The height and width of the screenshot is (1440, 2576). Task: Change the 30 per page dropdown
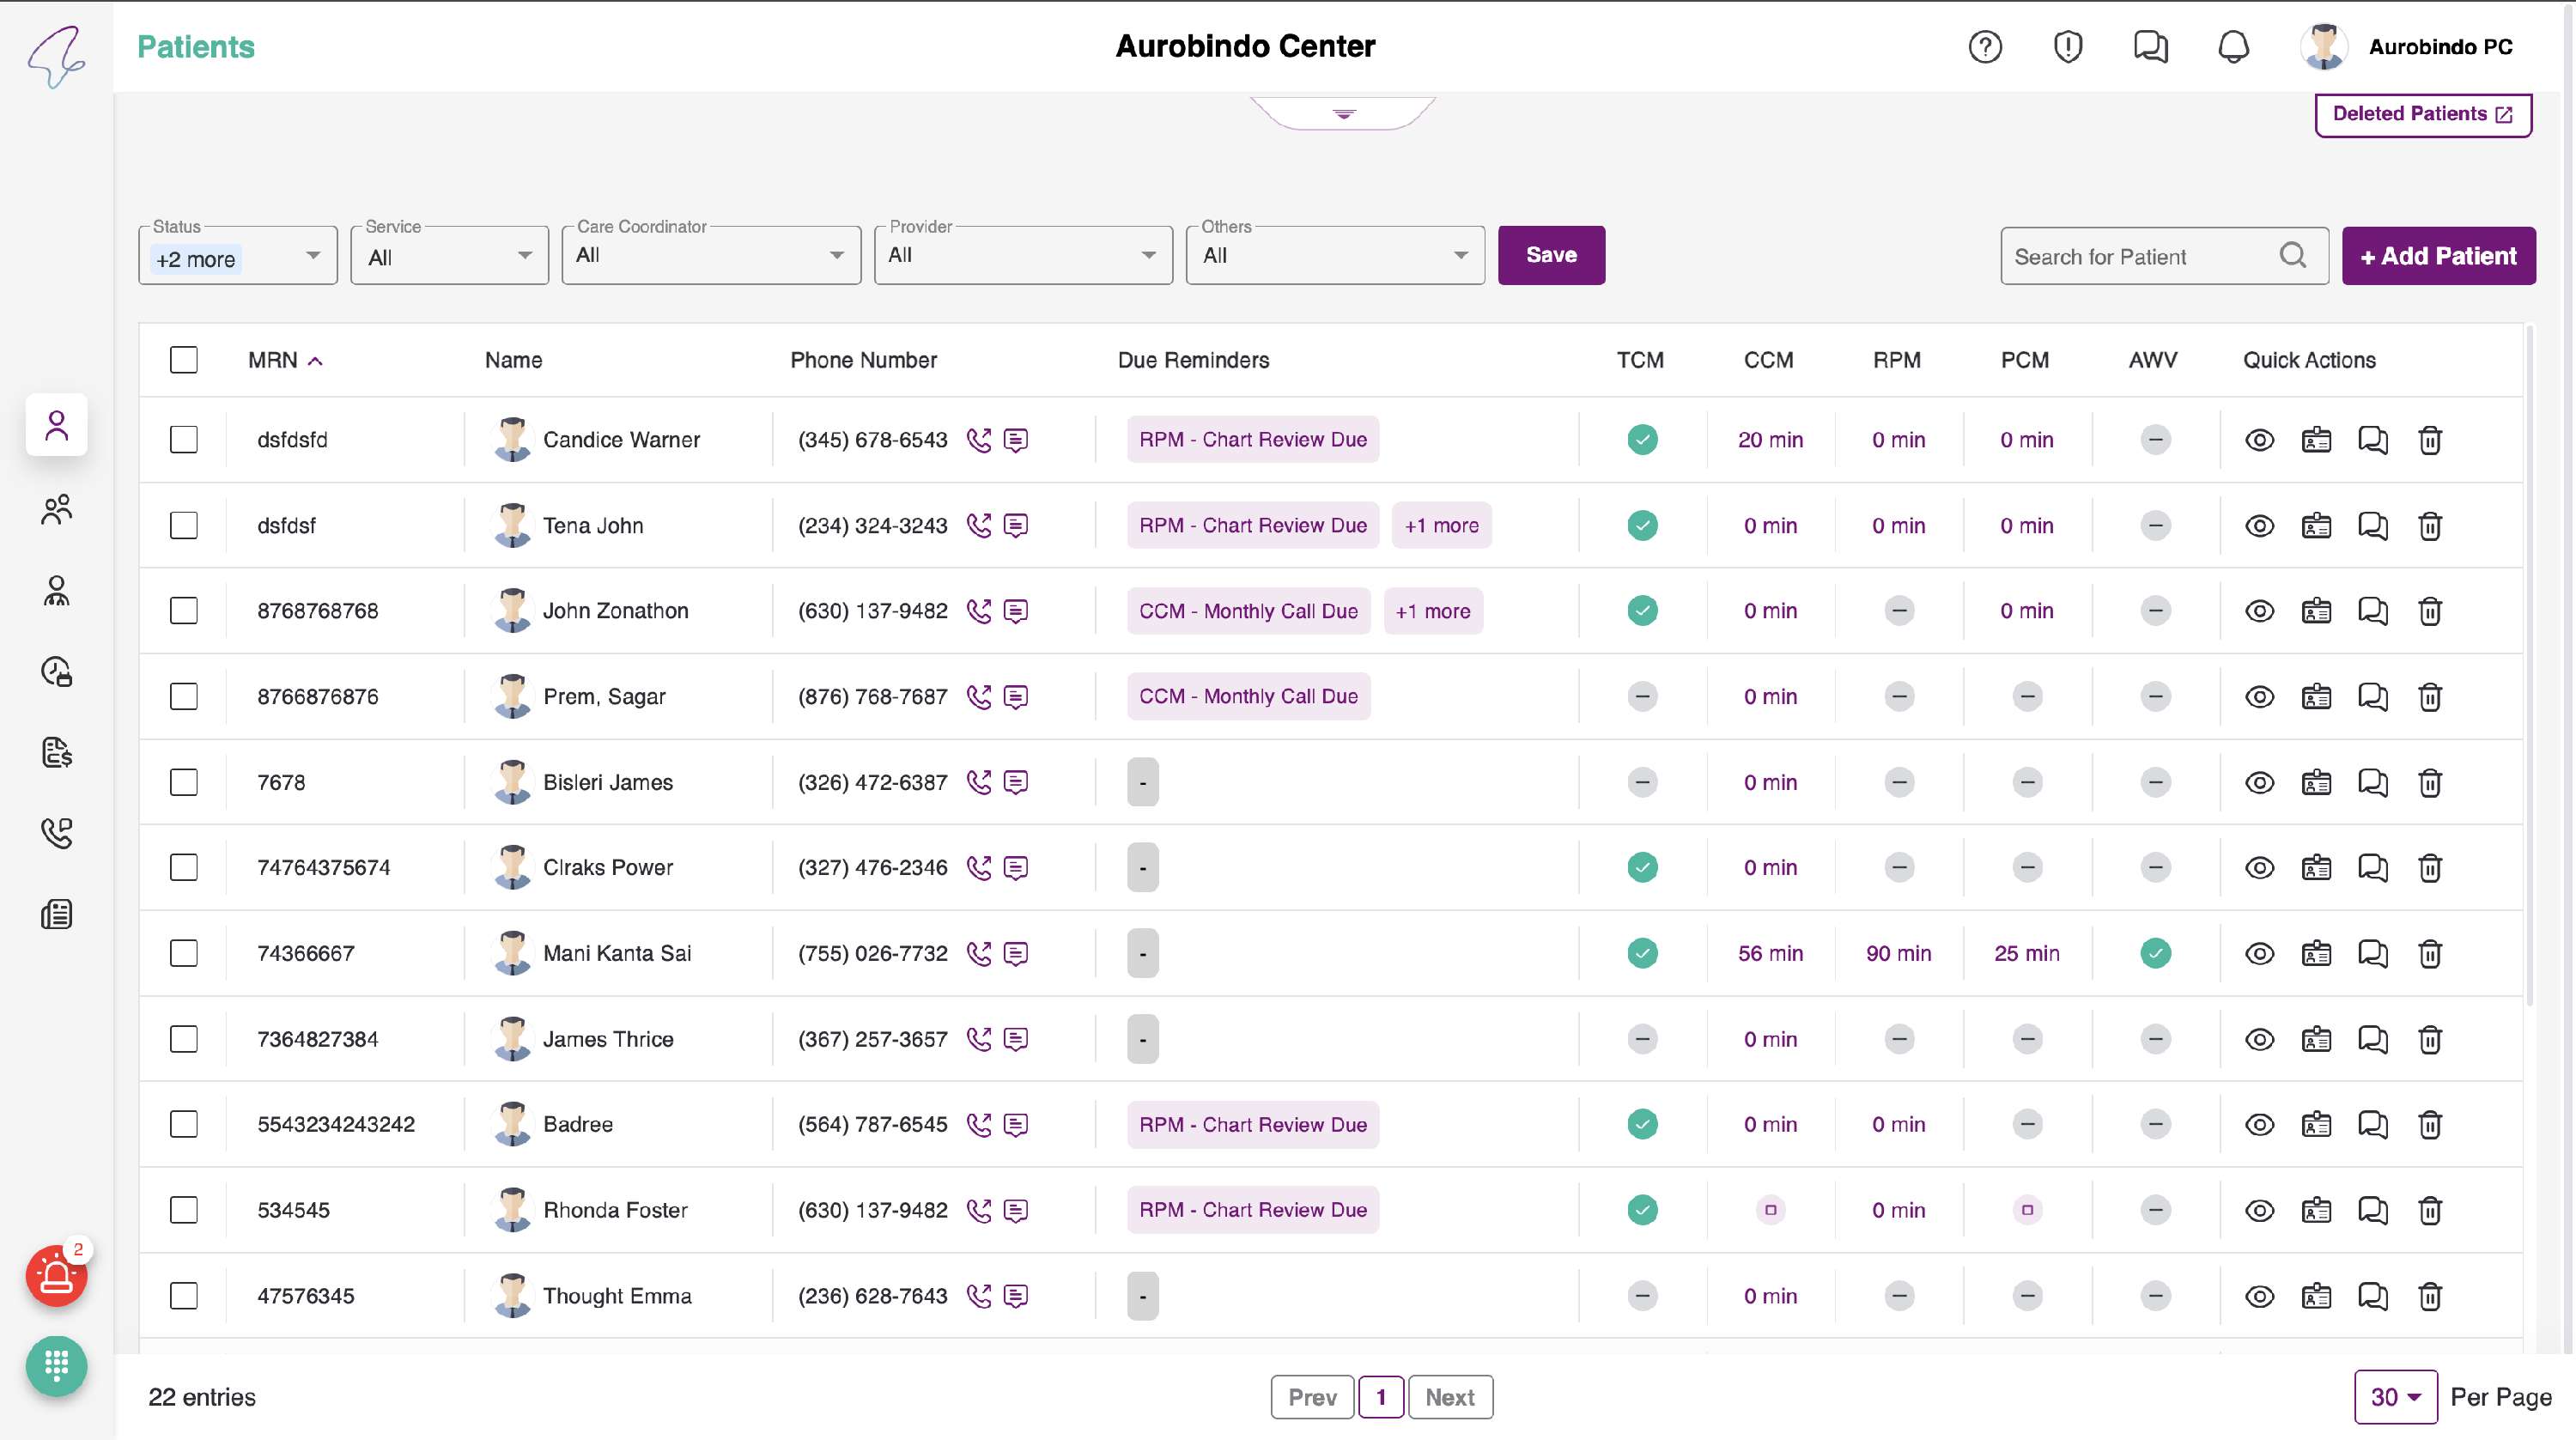[2395, 1397]
